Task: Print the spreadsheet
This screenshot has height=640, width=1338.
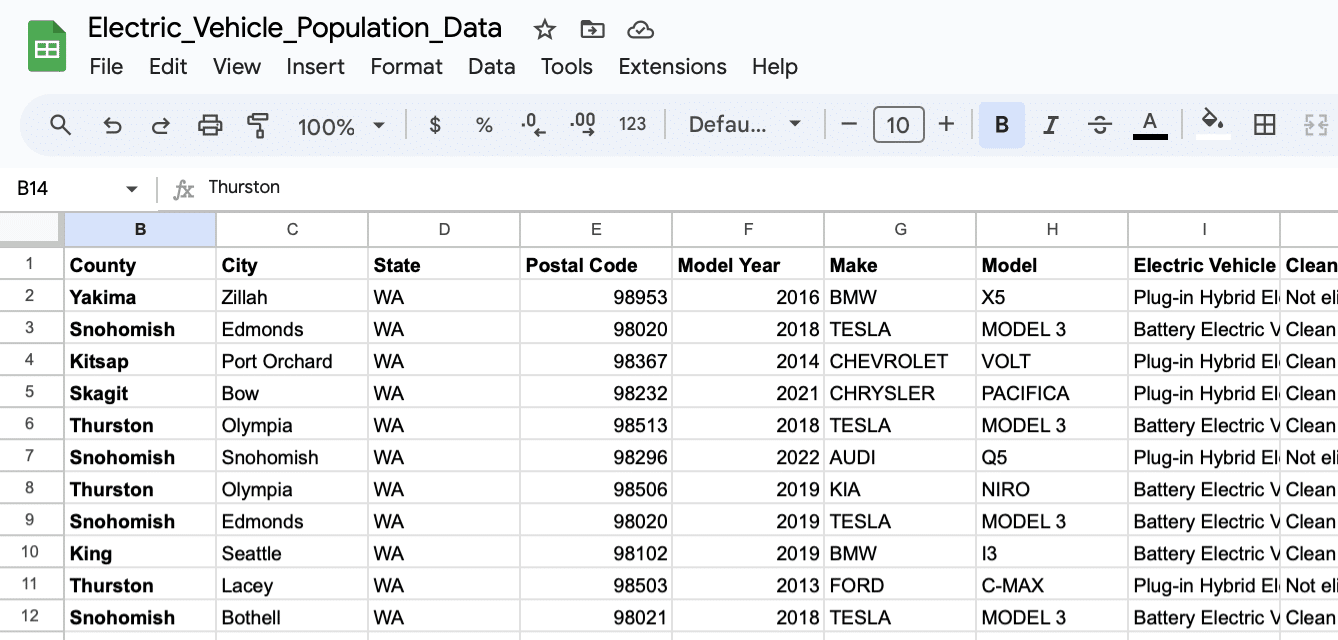Action: click(x=210, y=125)
